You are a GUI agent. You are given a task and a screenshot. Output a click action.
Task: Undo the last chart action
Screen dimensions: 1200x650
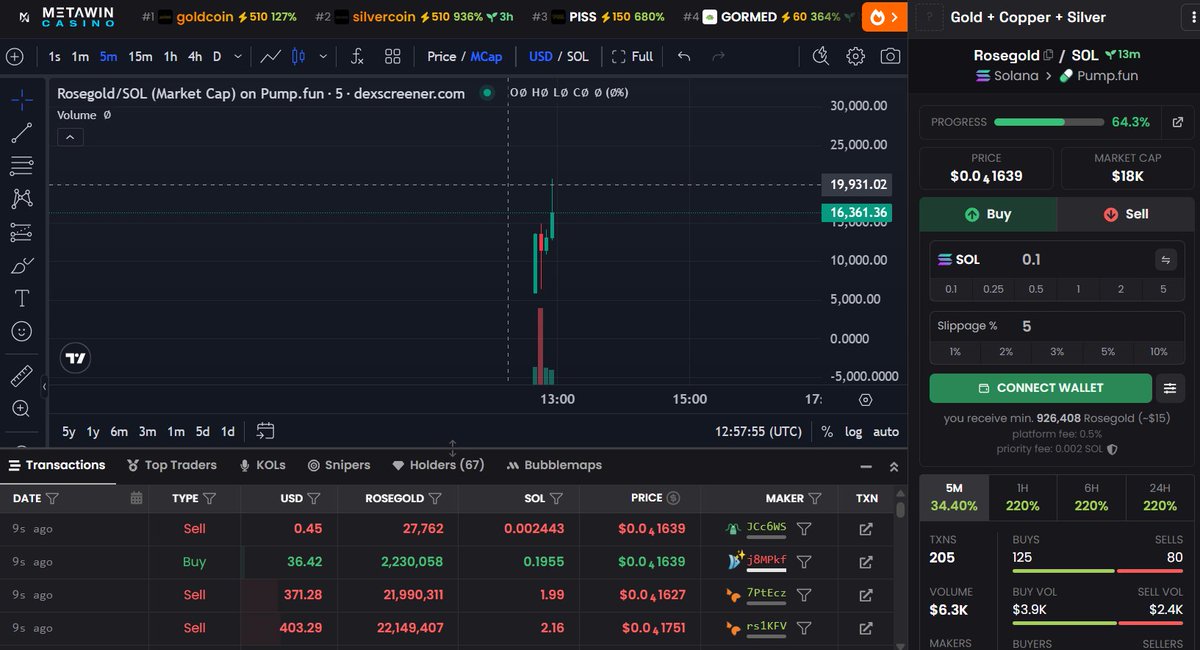tap(684, 57)
